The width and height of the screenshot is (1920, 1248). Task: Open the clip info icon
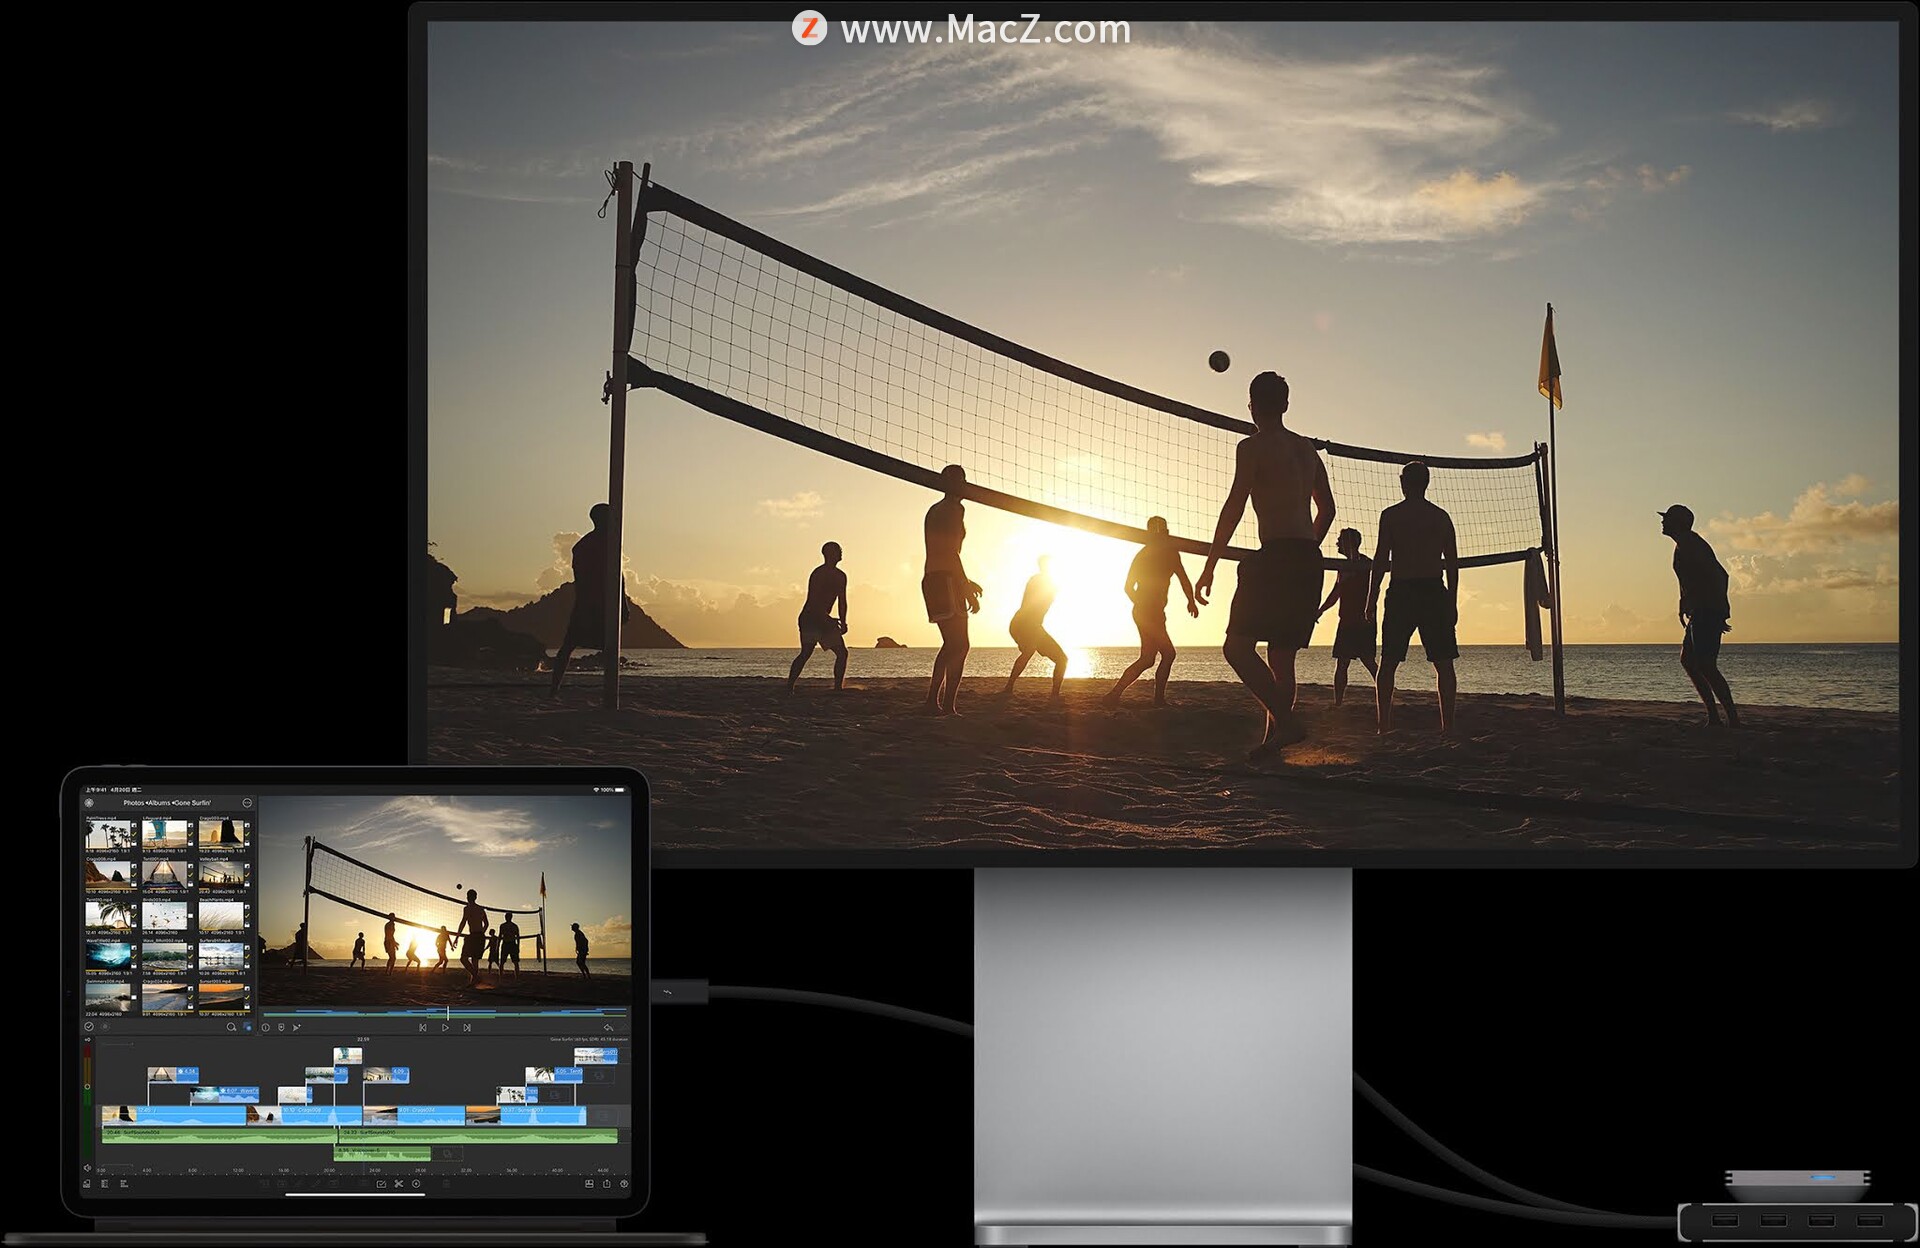point(265,1027)
